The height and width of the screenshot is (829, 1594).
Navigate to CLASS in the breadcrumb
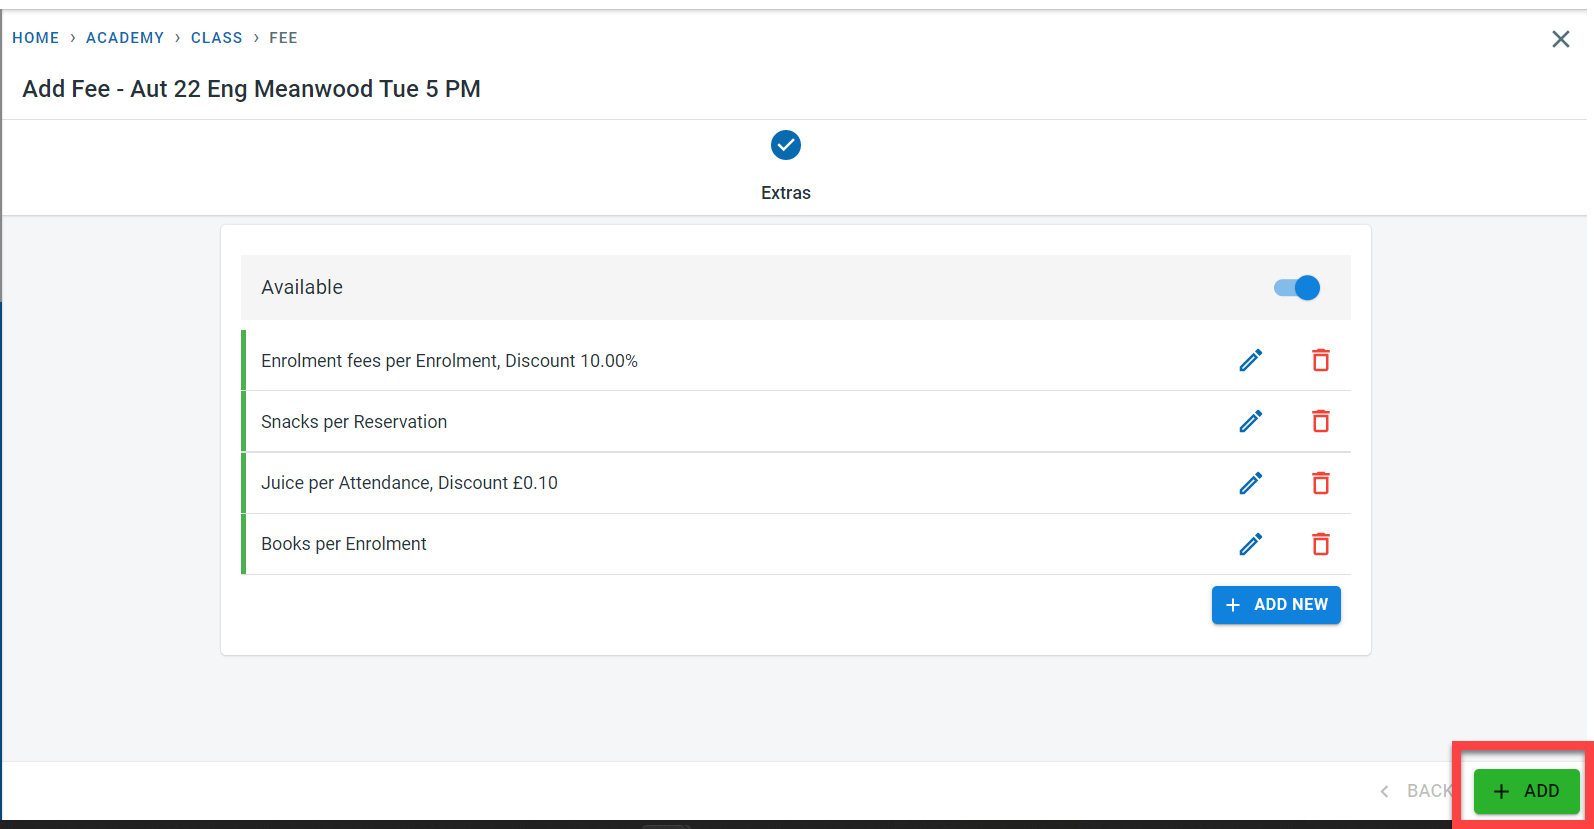pyautogui.click(x=217, y=38)
